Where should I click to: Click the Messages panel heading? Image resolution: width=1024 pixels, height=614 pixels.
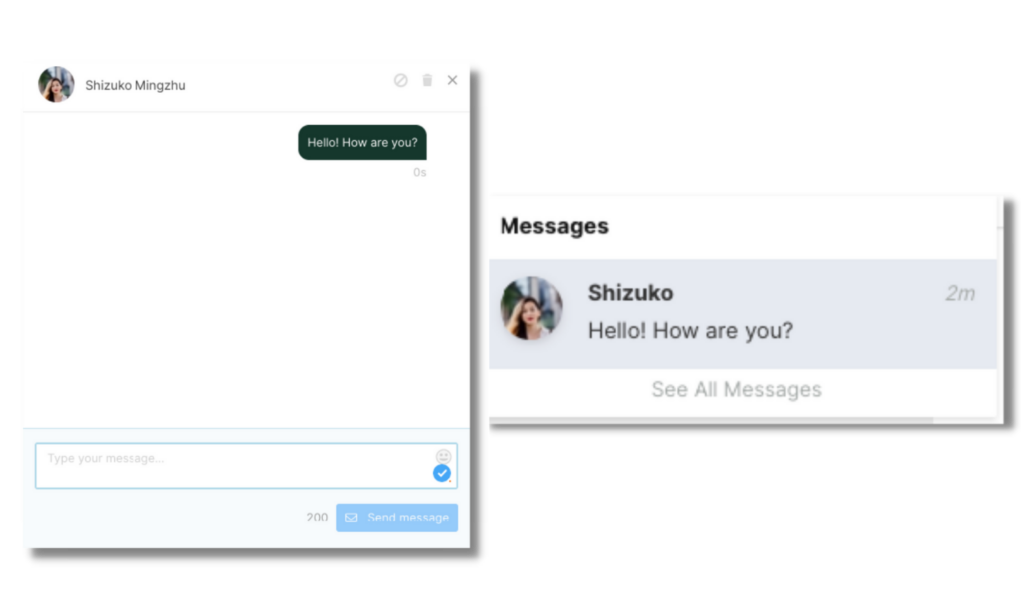pos(554,226)
